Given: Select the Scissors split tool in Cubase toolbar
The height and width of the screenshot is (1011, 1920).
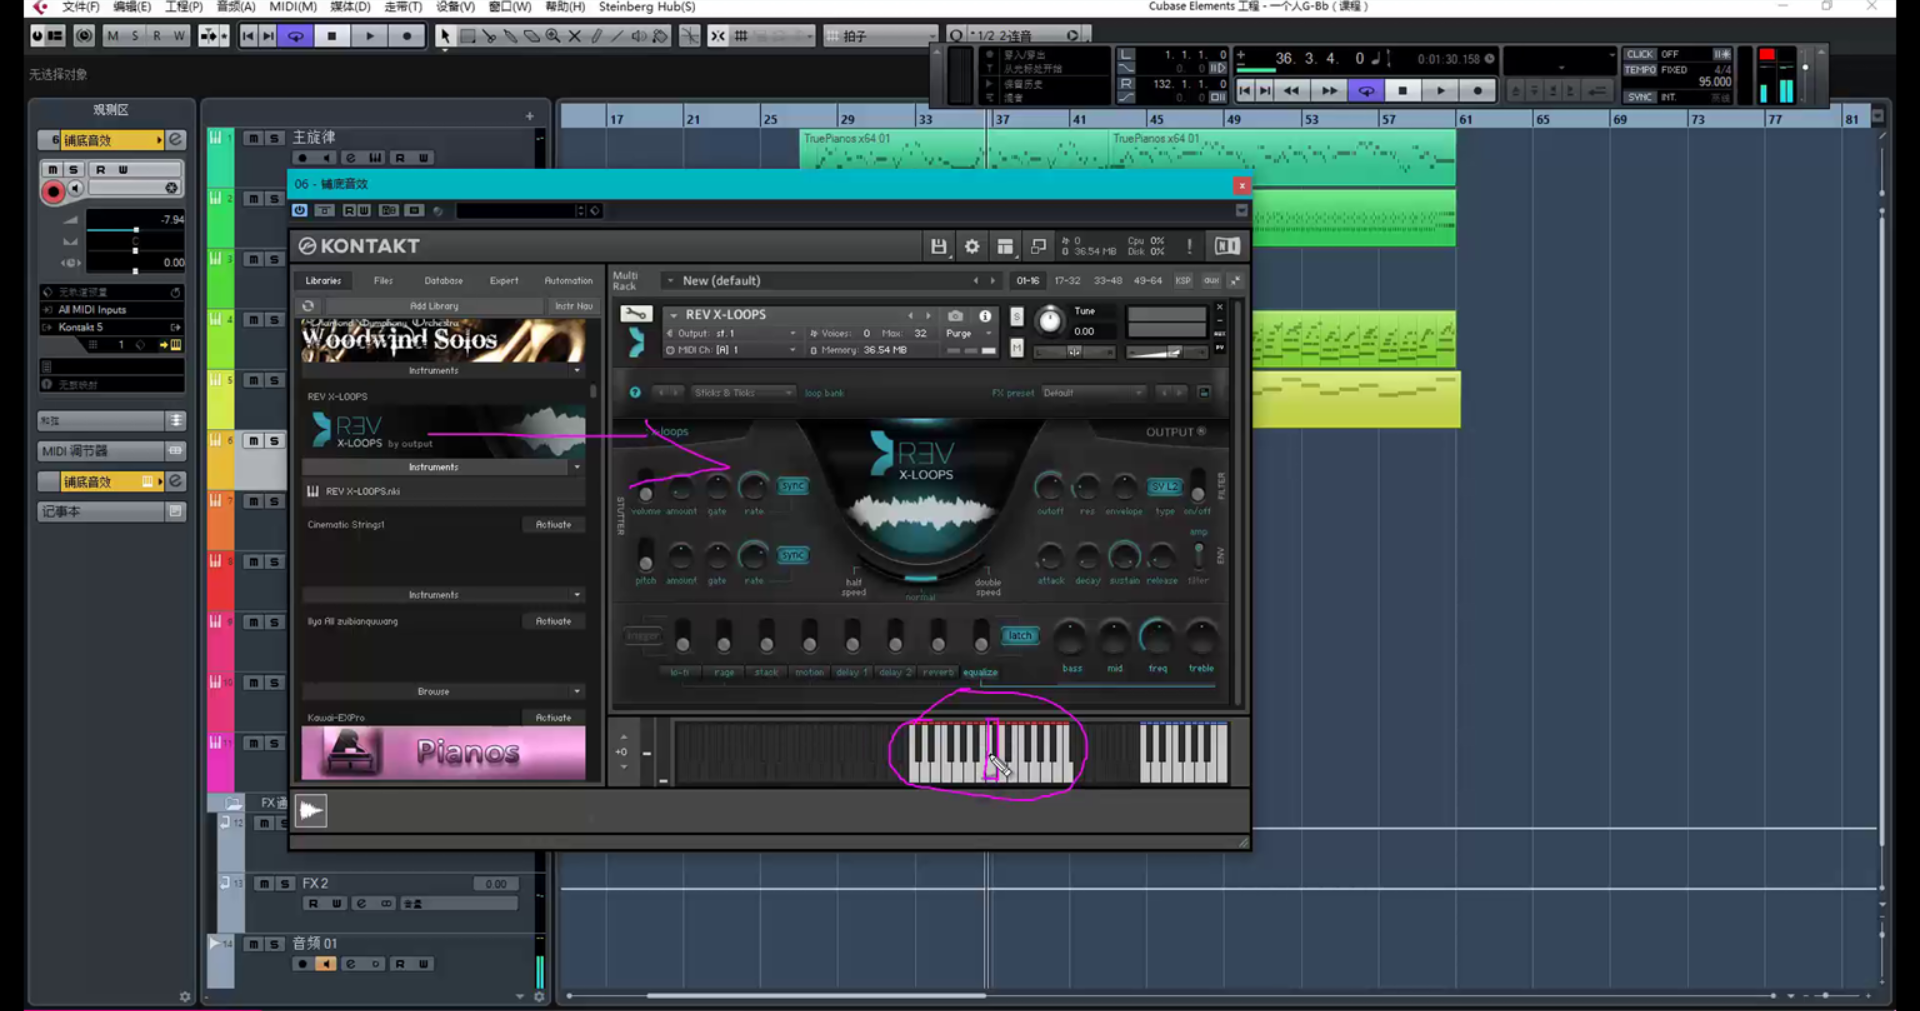Looking at the screenshot, I should click(489, 36).
